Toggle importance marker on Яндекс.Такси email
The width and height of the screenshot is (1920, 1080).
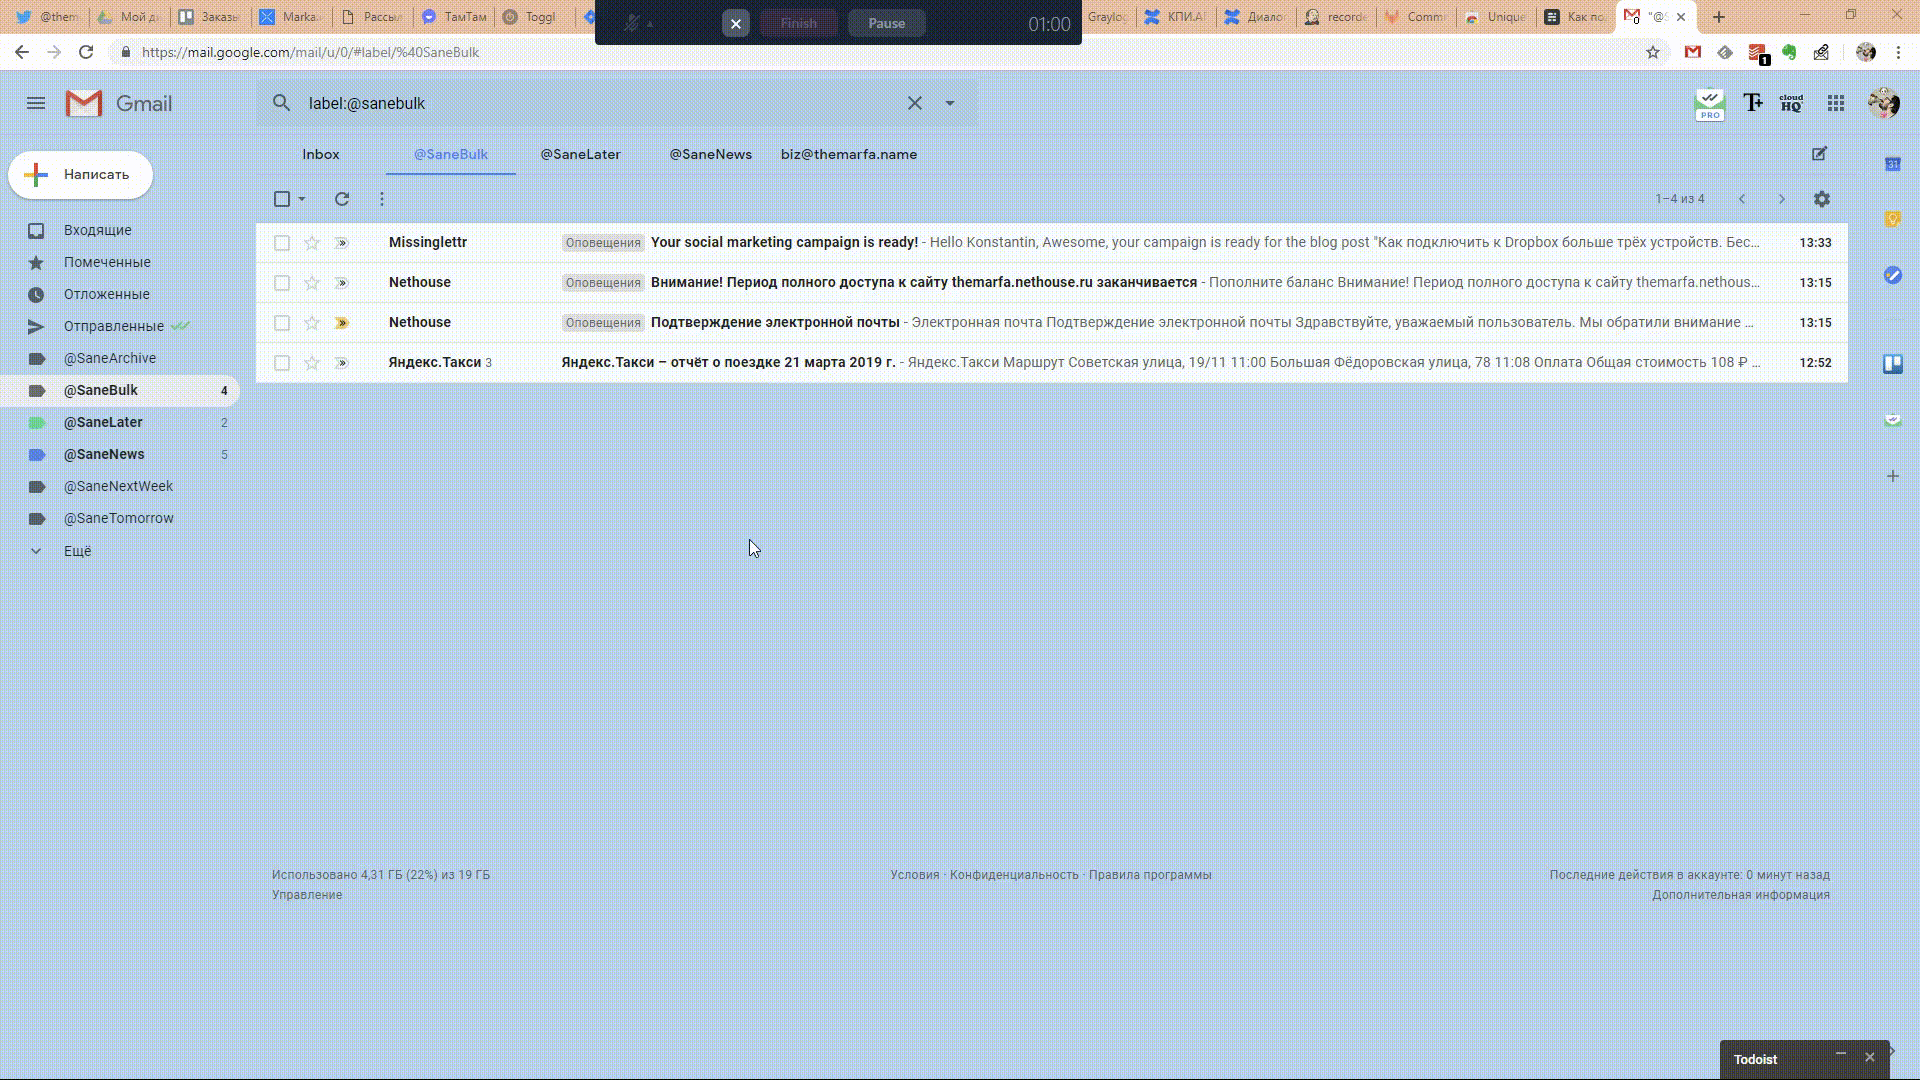pos(341,363)
